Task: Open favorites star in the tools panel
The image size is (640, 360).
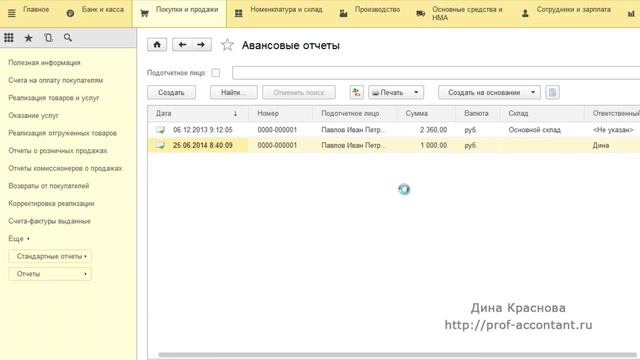Action: [28, 38]
